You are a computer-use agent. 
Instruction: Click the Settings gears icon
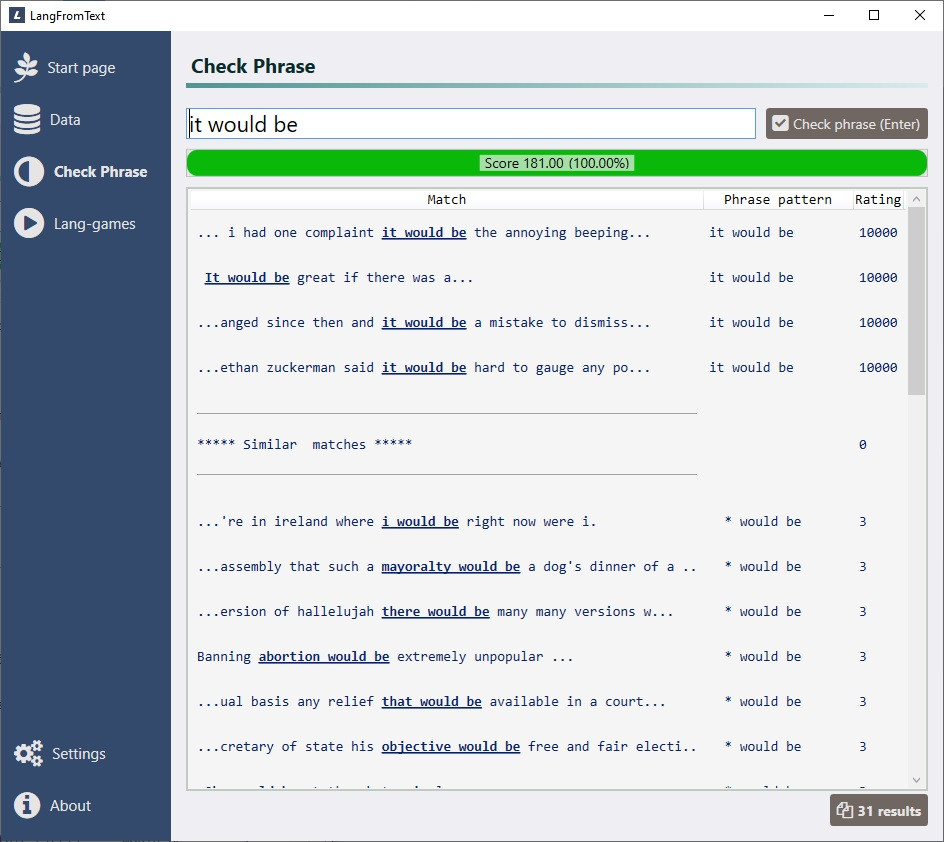28,753
